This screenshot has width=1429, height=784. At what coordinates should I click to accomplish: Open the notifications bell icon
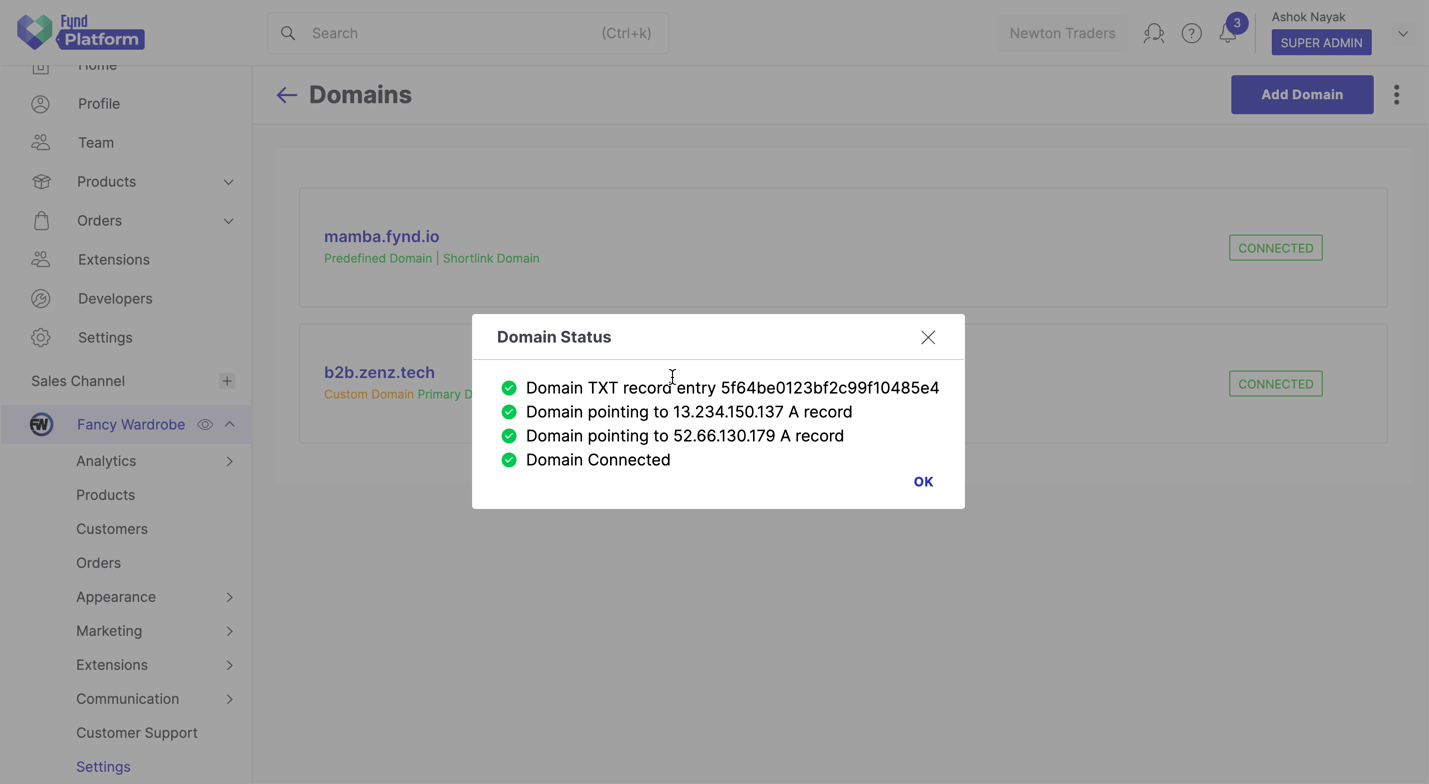(x=1228, y=33)
